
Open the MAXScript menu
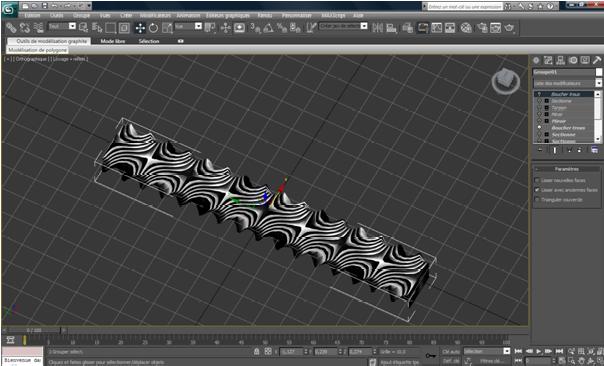(x=333, y=15)
